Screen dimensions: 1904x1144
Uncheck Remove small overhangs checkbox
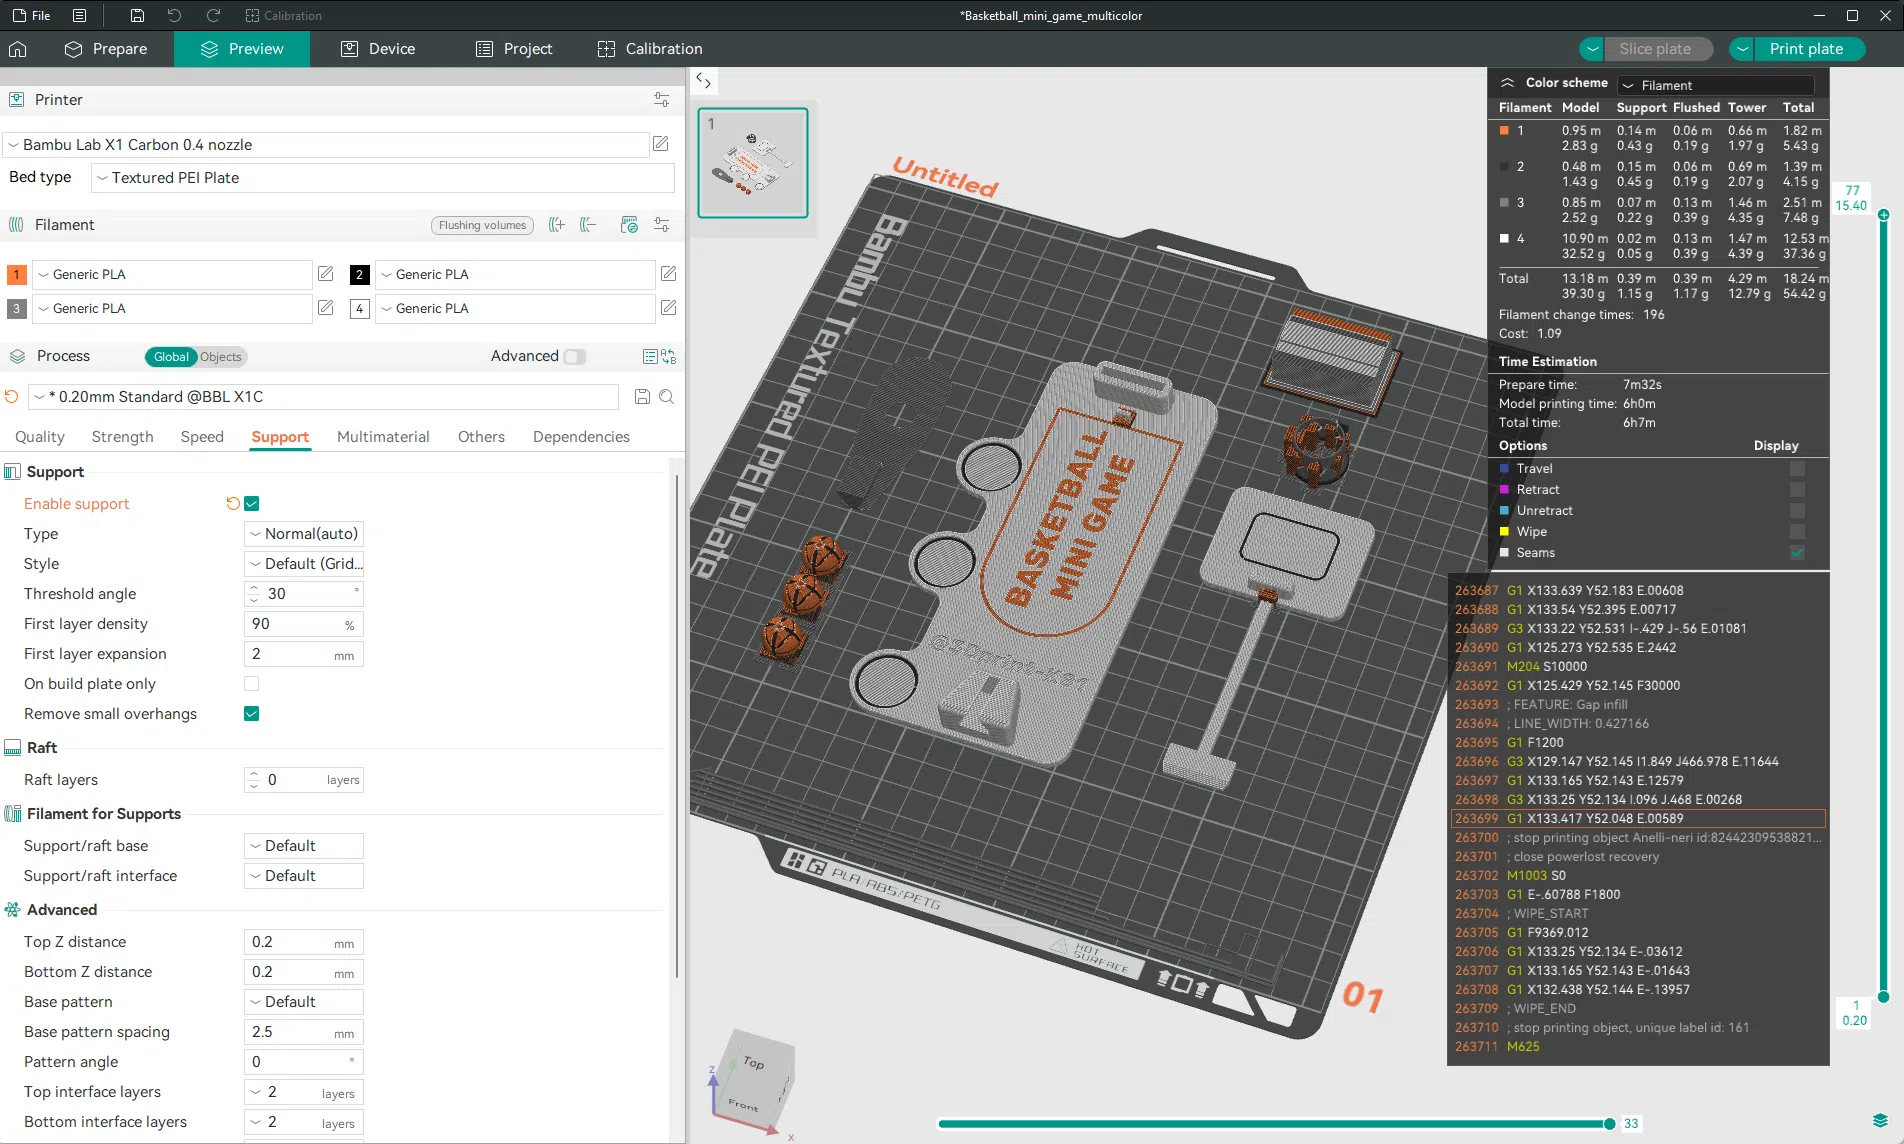point(252,714)
